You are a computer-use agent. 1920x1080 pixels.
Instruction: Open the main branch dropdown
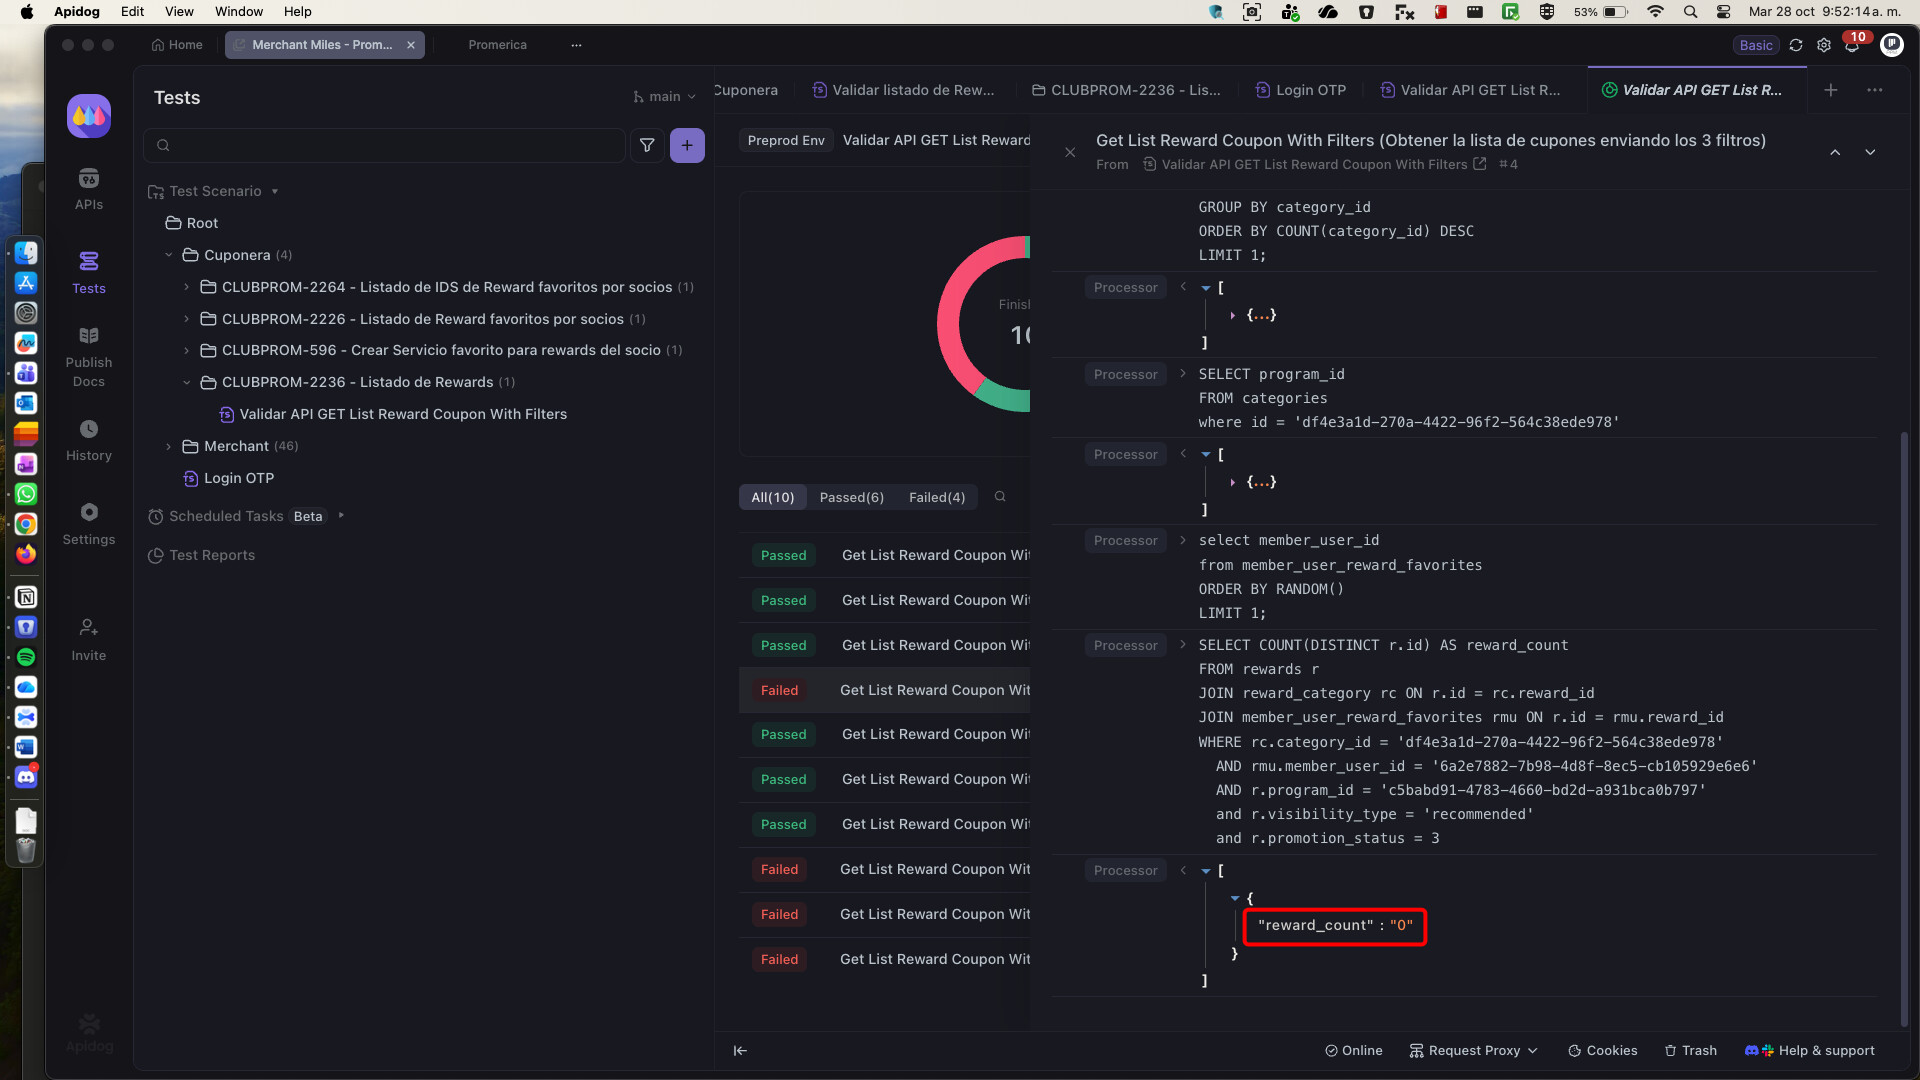[665, 97]
